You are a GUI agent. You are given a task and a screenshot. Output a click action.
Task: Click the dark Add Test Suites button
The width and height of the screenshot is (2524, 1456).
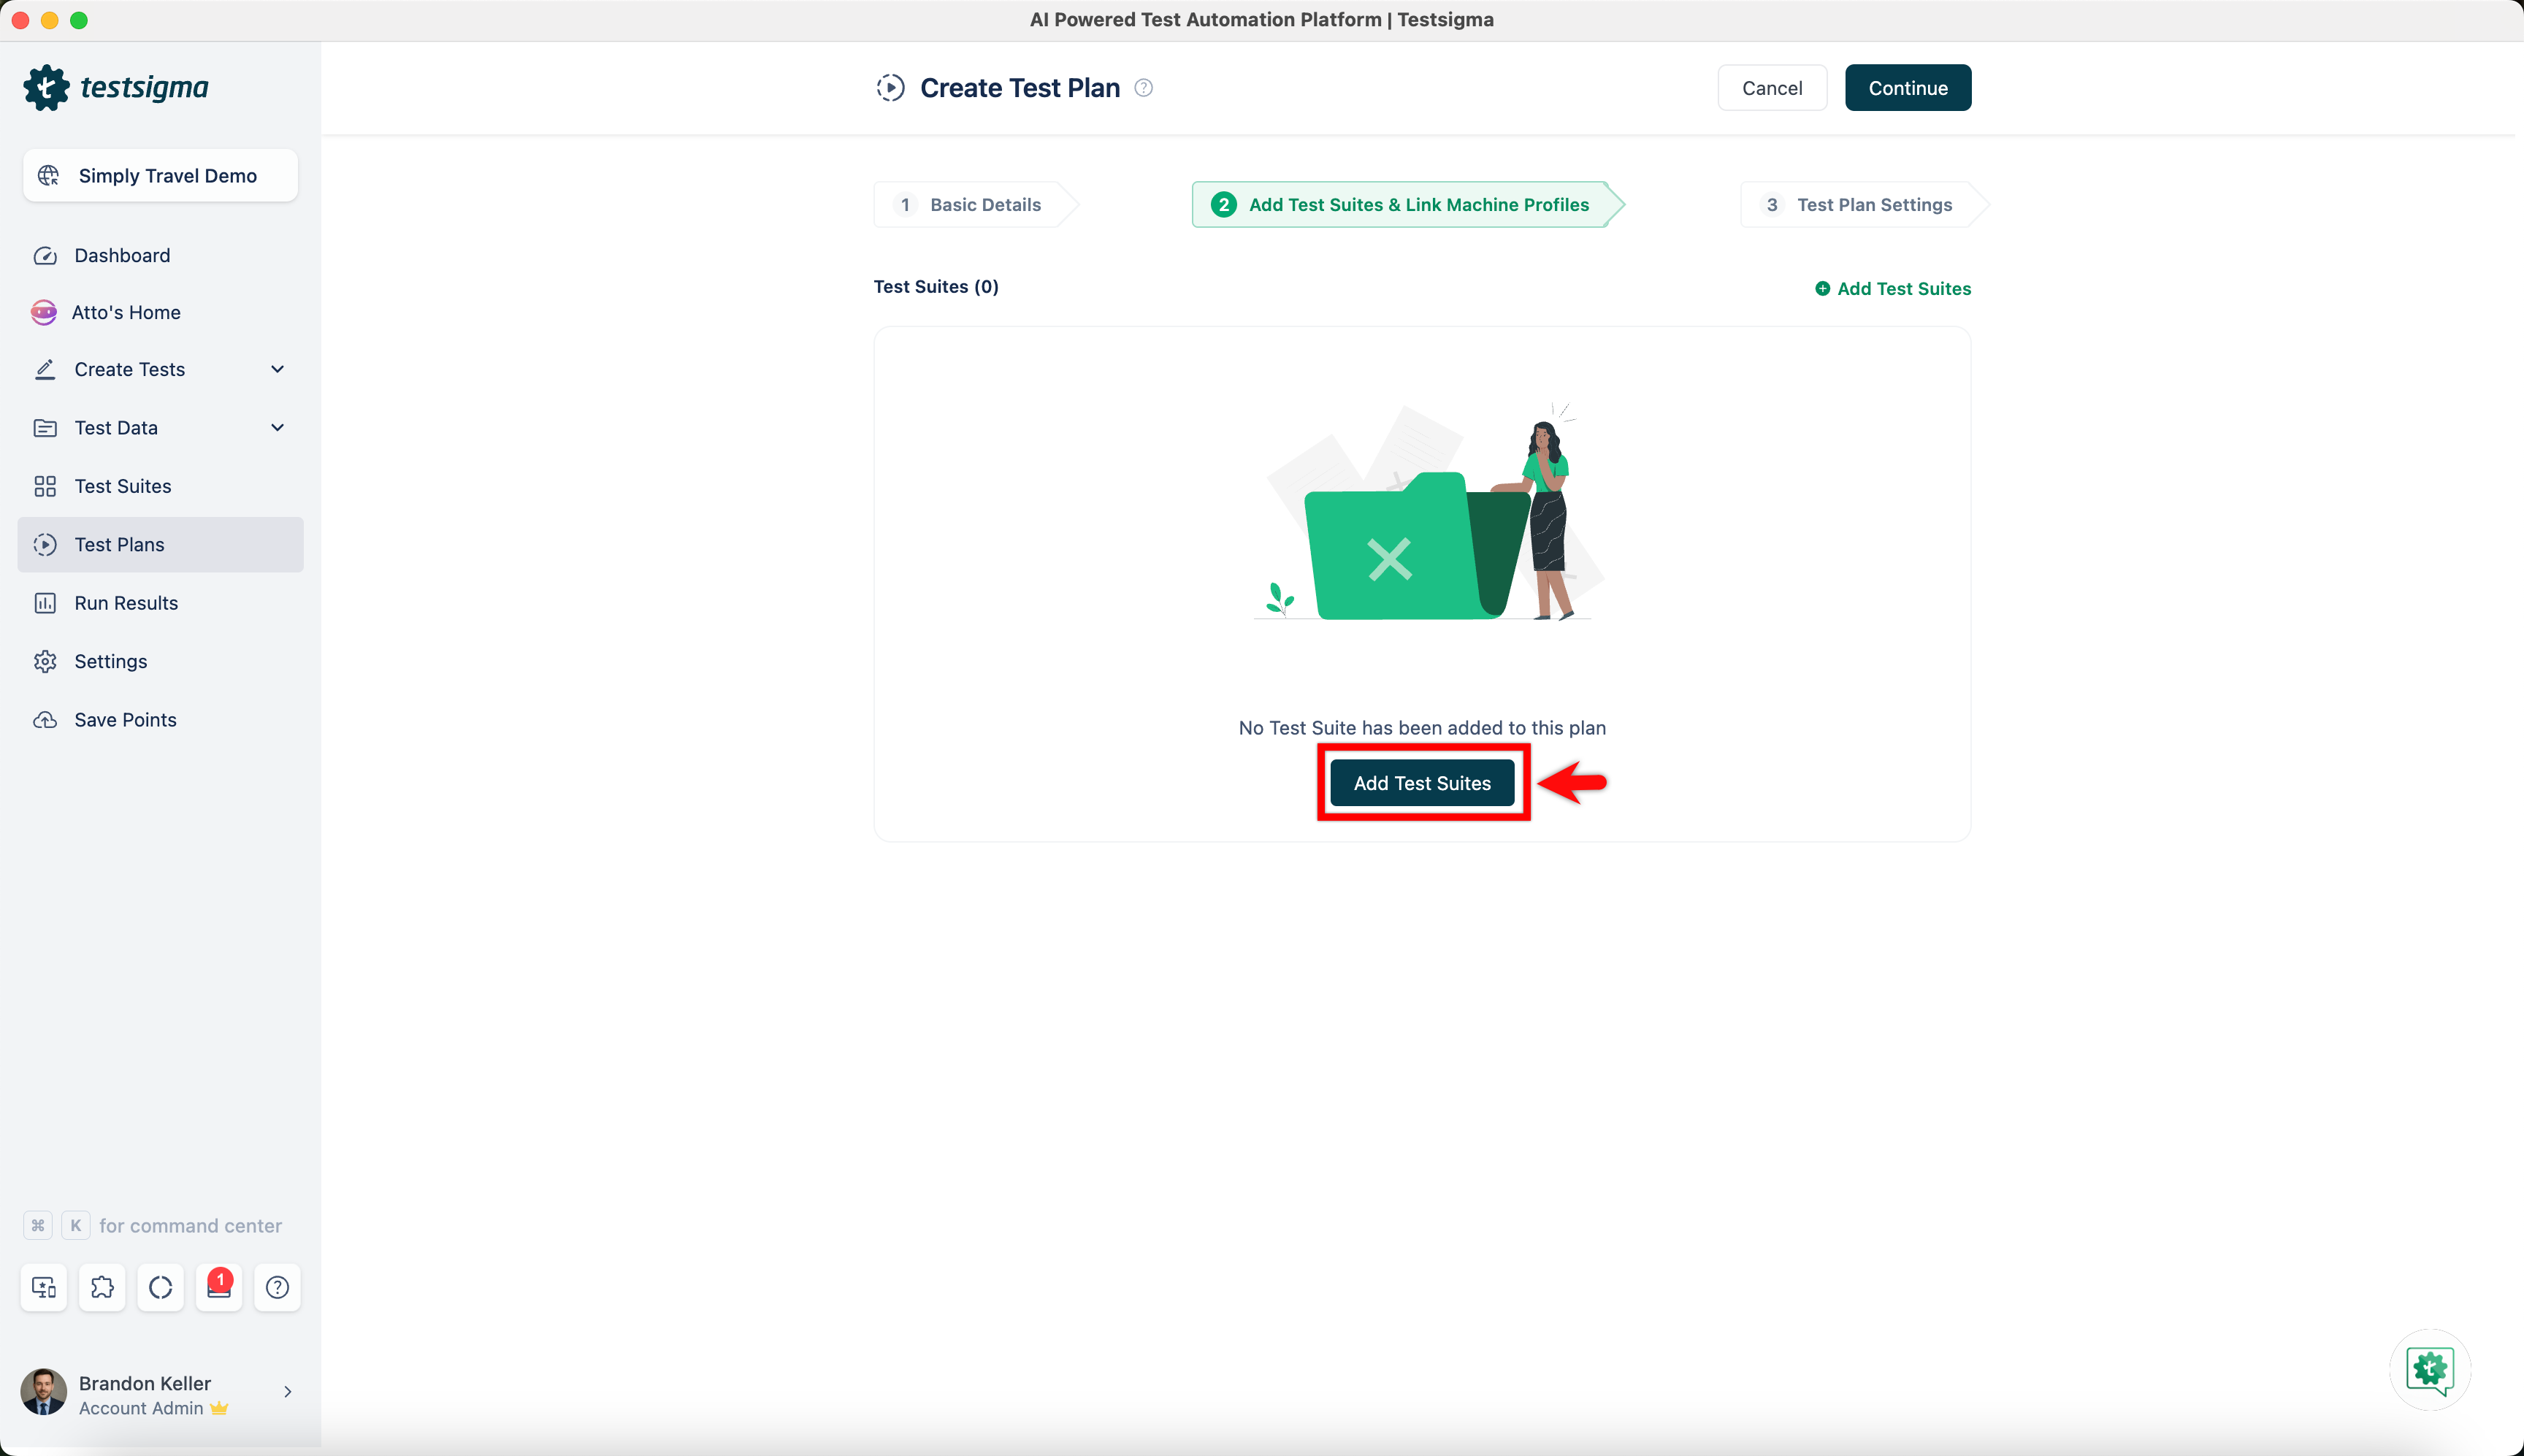tap(1421, 783)
